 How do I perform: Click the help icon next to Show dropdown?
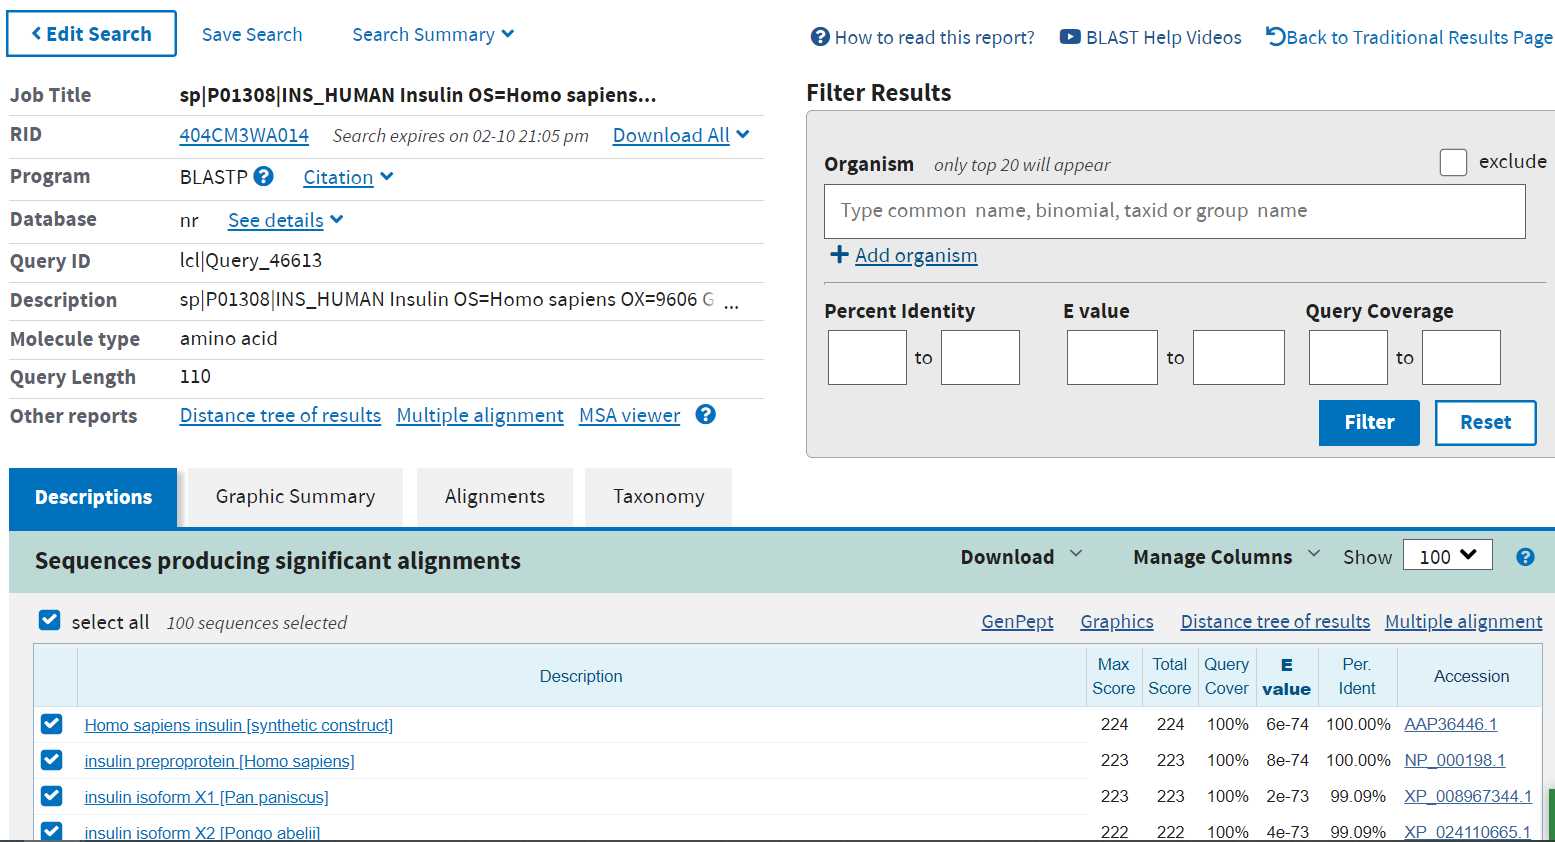point(1525,557)
